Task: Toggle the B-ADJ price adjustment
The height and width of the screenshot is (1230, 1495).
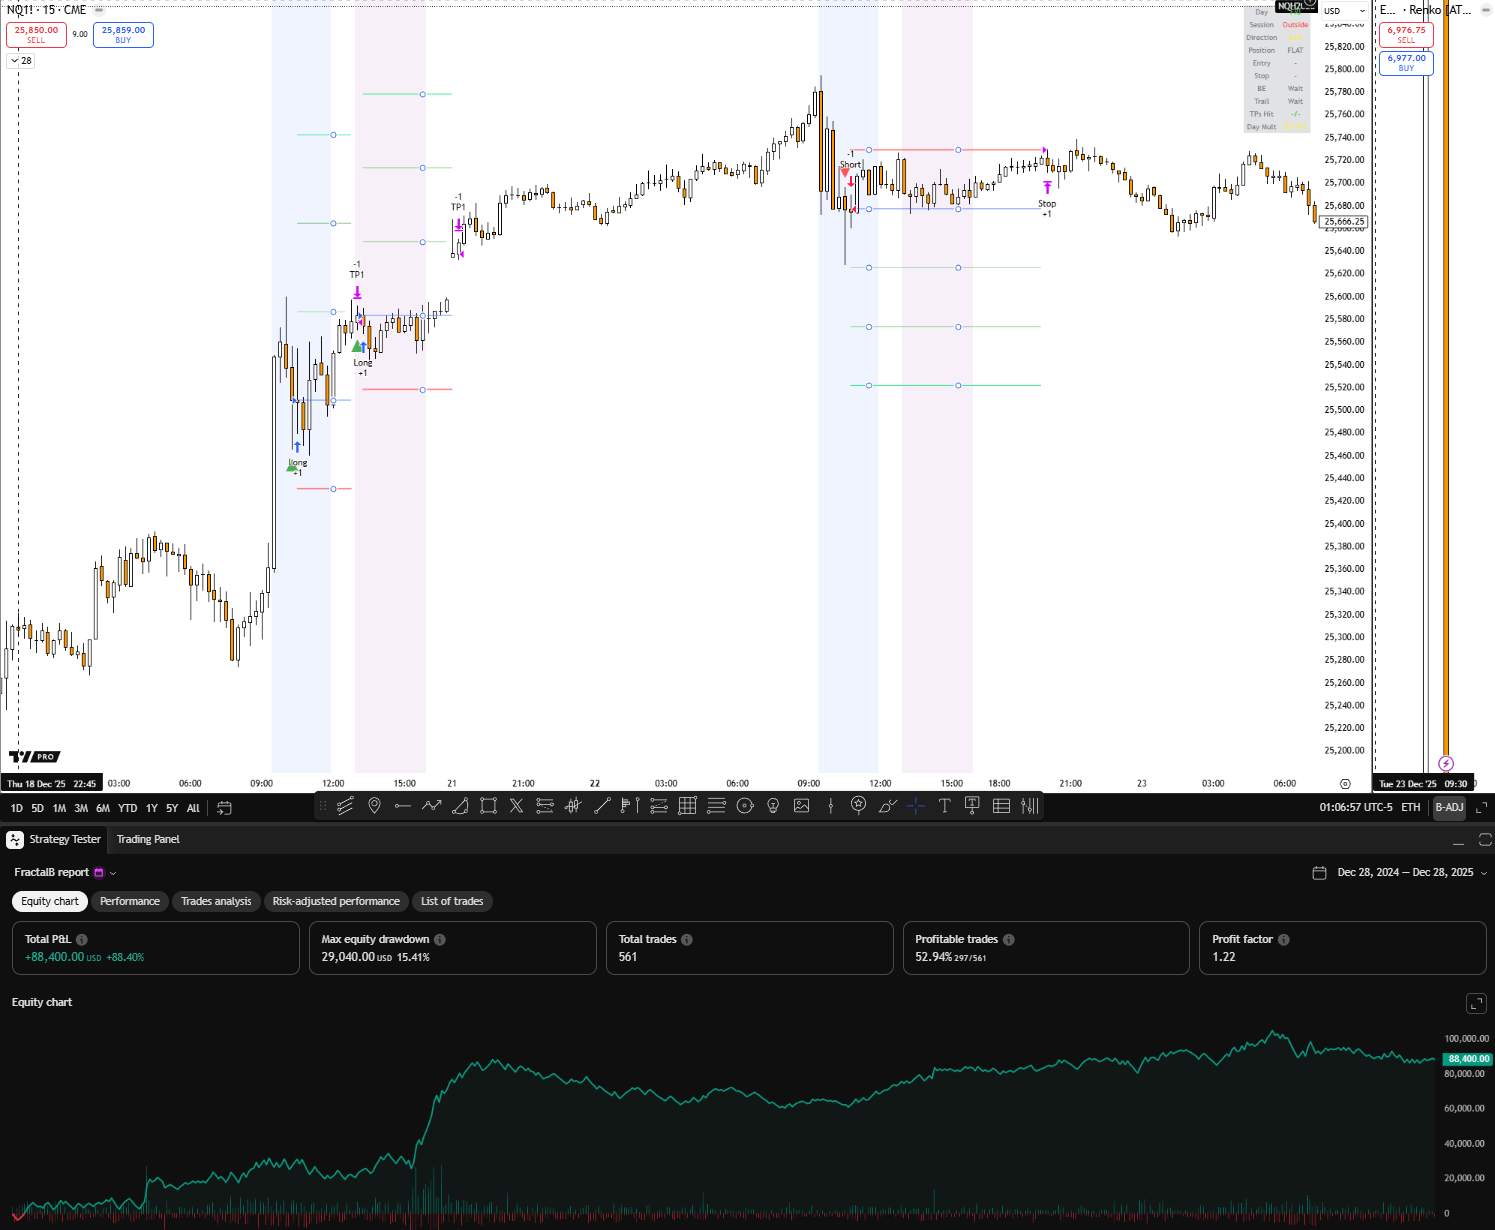Action: (x=1449, y=807)
